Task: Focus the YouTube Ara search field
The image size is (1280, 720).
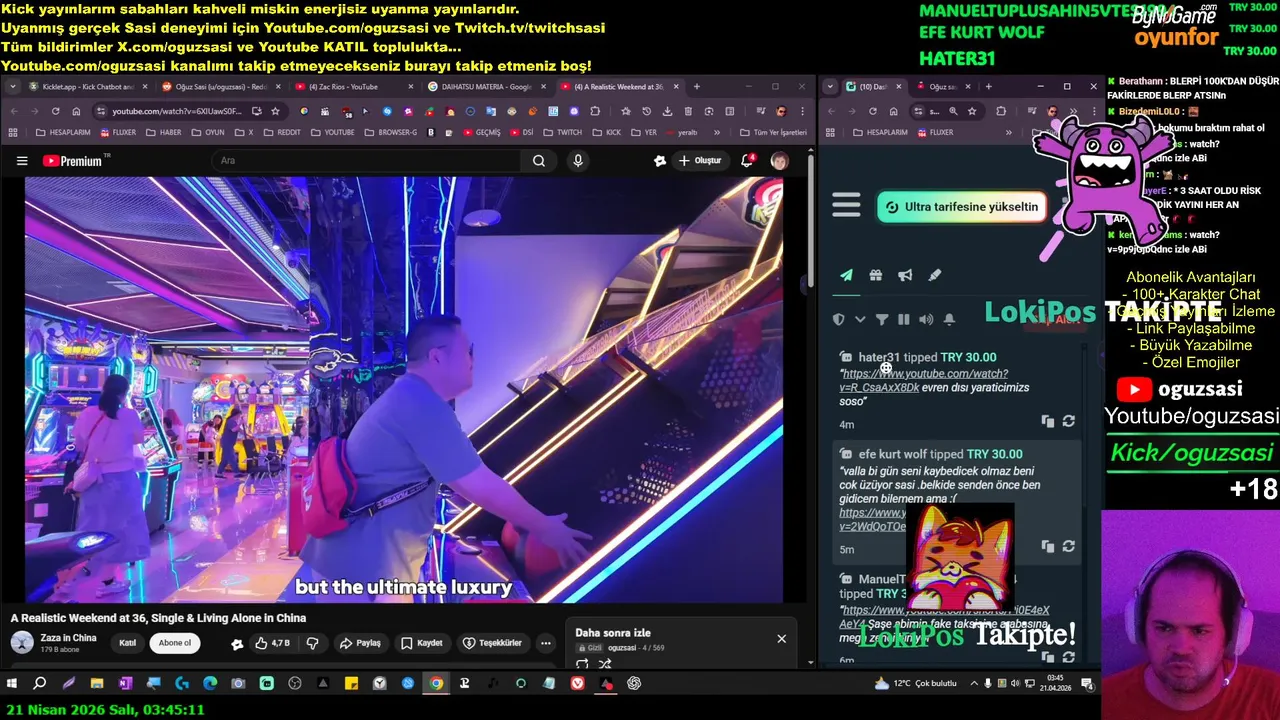Action: pyautogui.click(x=365, y=161)
